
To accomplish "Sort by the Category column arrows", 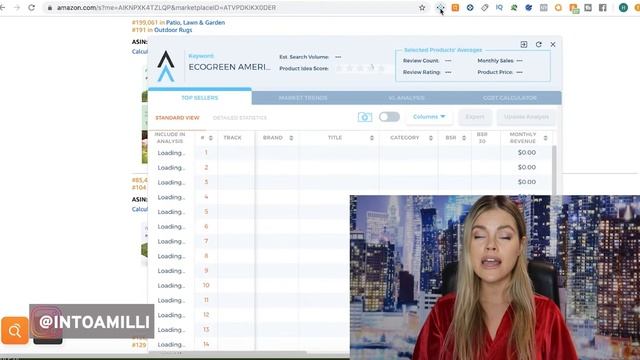I will click(x=431, y=138).
